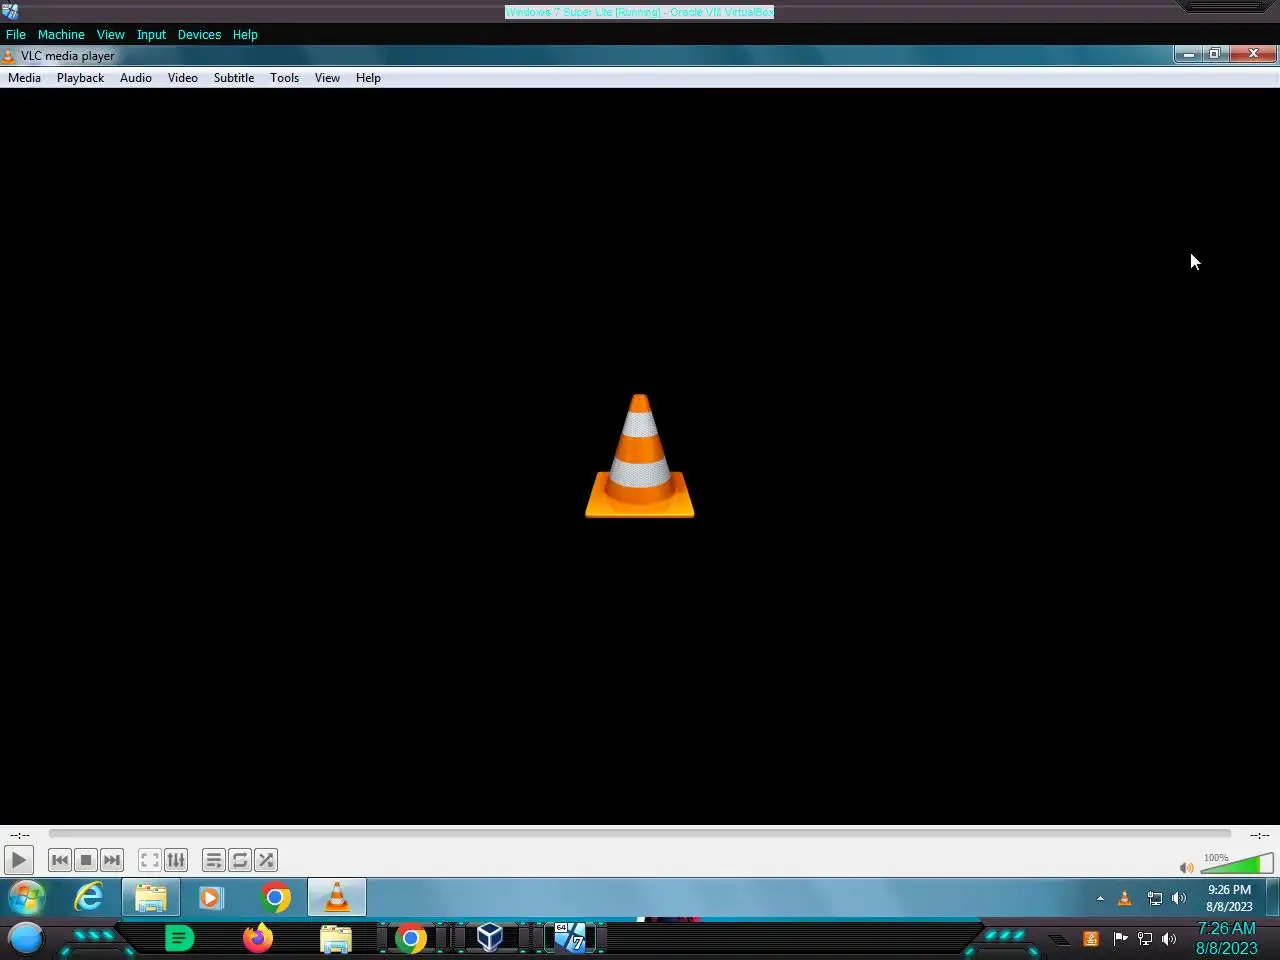Open the Subtitle menu
The width and height of the screenshot is (1280, 960).
point(234,78)
